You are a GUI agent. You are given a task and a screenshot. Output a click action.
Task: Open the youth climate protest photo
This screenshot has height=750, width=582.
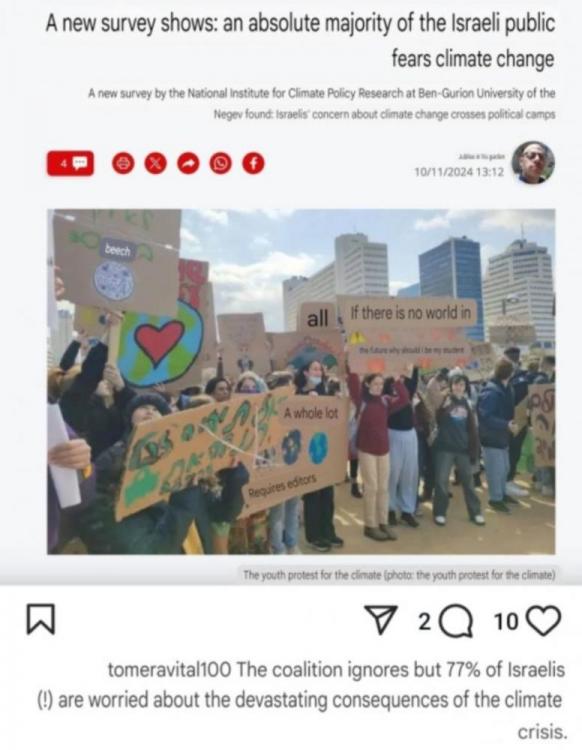tap(301, 382)
